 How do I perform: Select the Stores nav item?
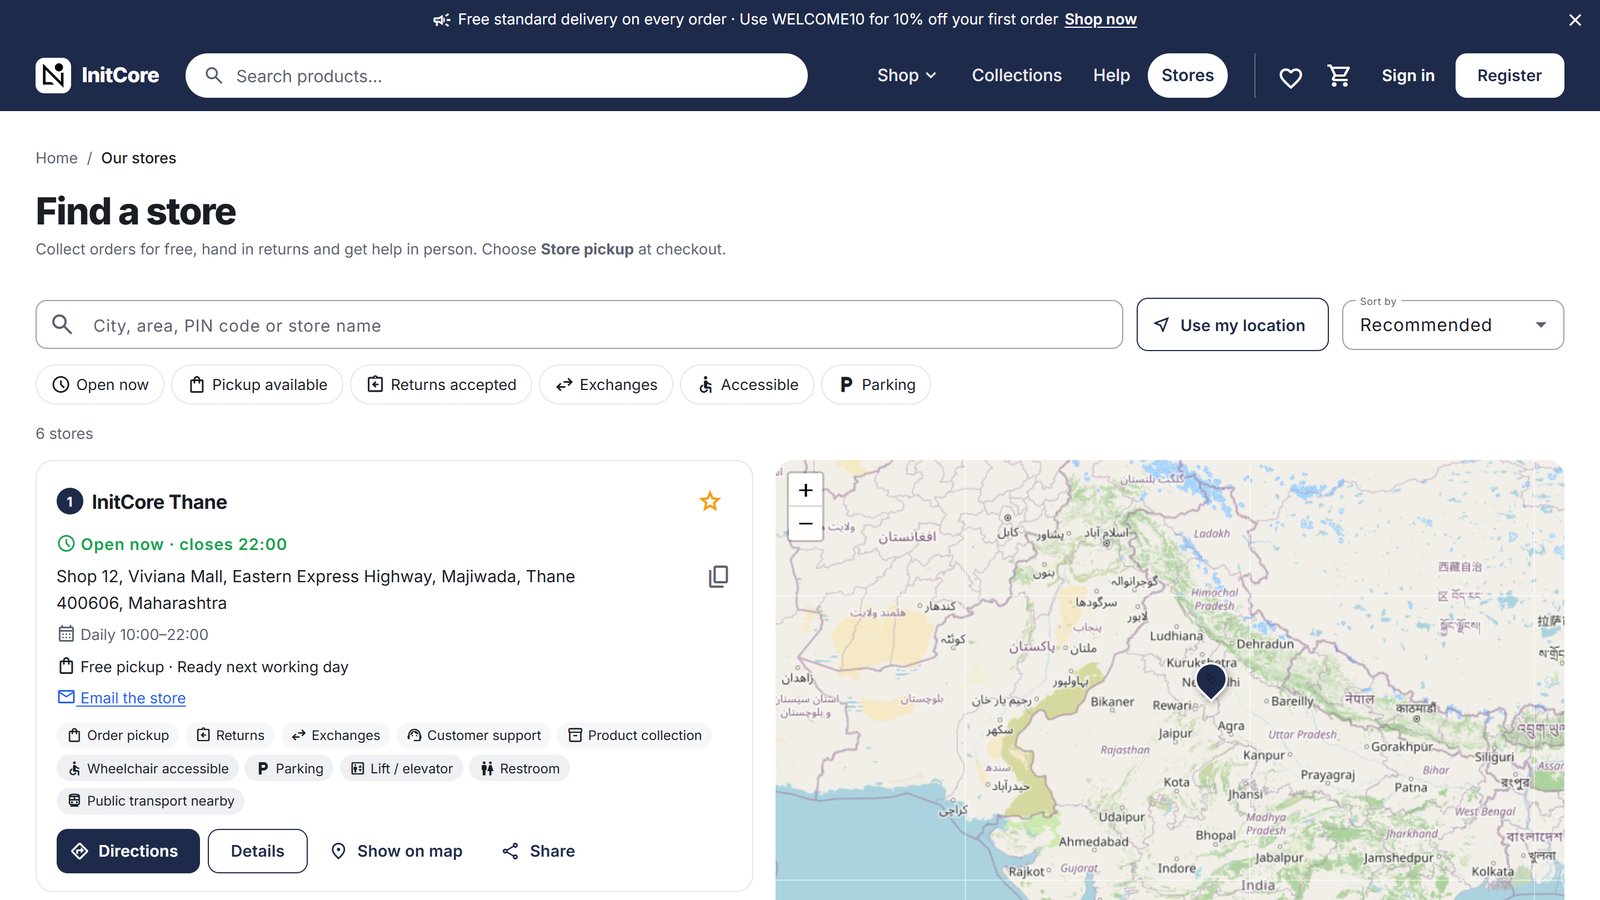[x=1187, y=76]
